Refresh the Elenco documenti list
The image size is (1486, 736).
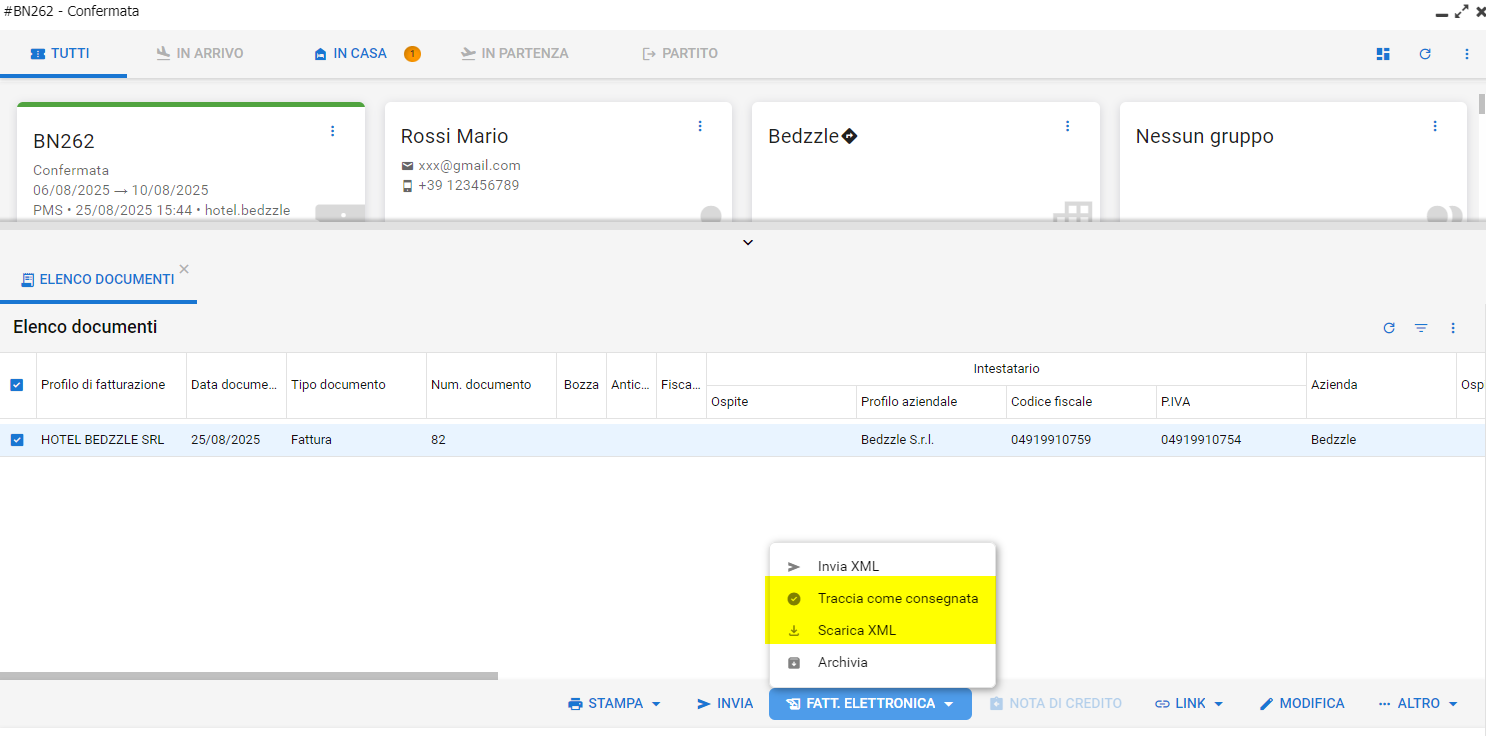(1389, 328)
